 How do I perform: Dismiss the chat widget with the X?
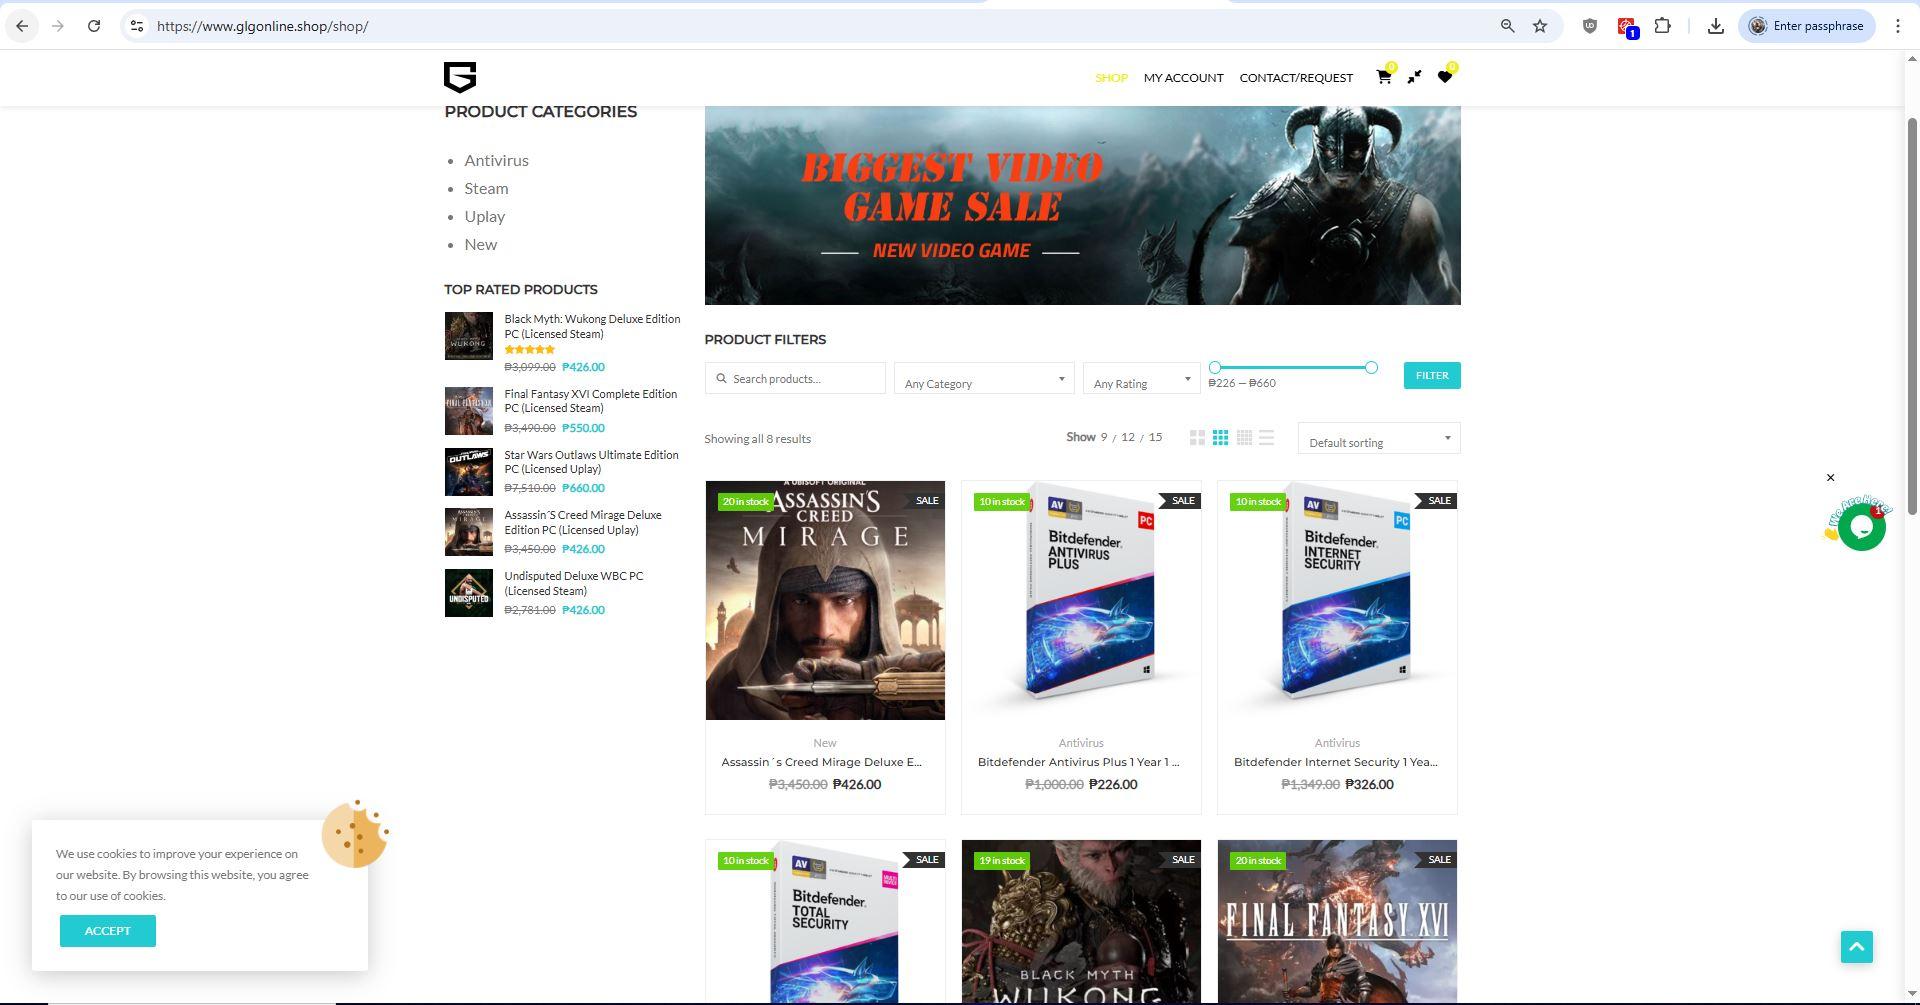click(x=1831, y=478)
